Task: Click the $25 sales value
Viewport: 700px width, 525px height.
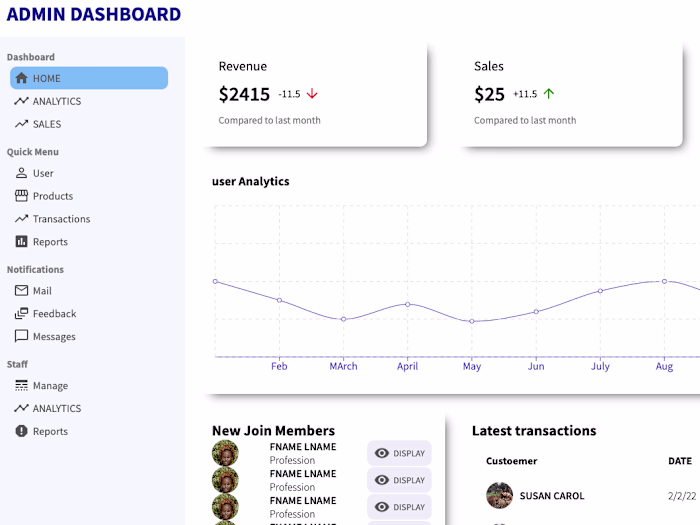Action: [x=489, y=94]
